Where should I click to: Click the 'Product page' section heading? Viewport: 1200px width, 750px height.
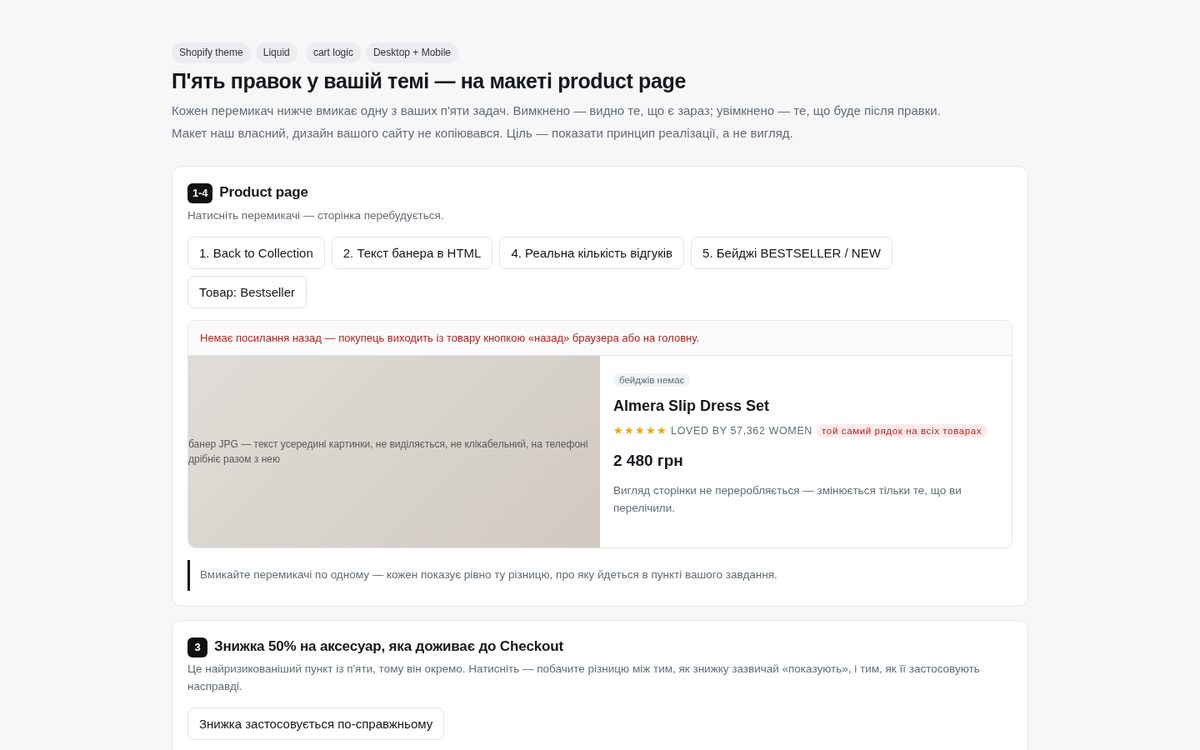(x=264, y=192)
